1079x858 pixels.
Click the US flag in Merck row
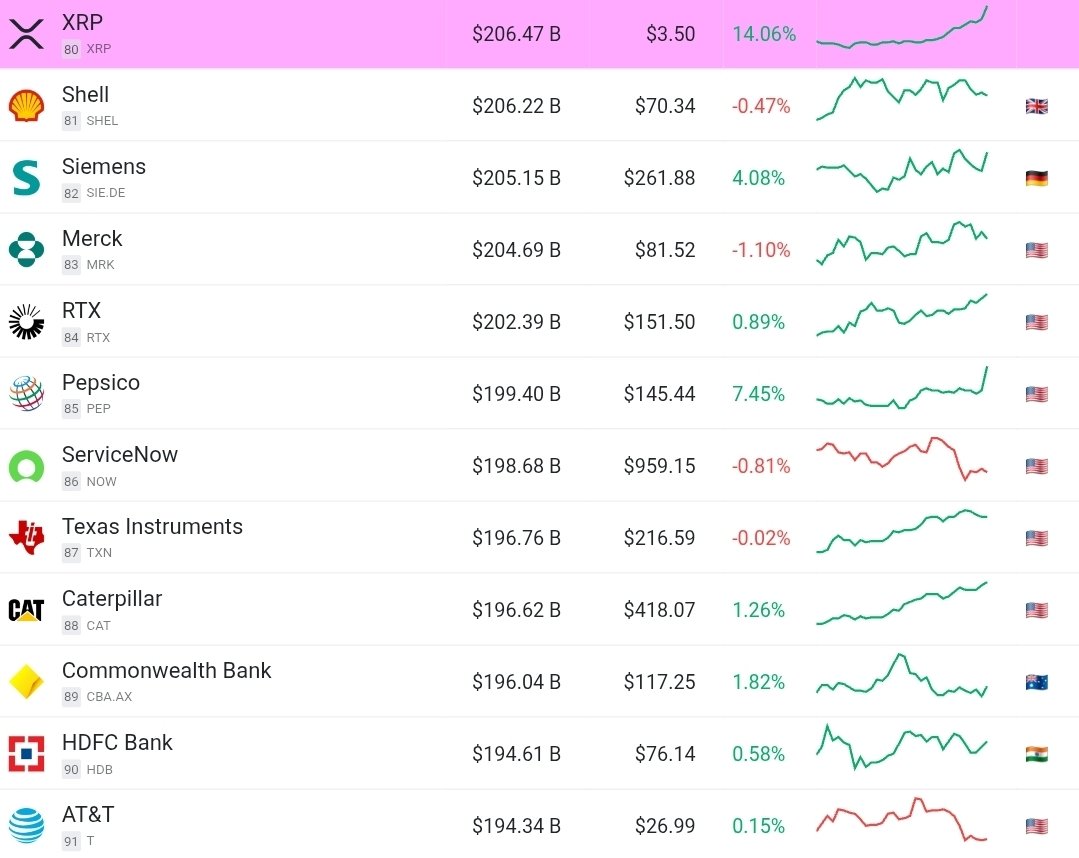[1036, 250]
